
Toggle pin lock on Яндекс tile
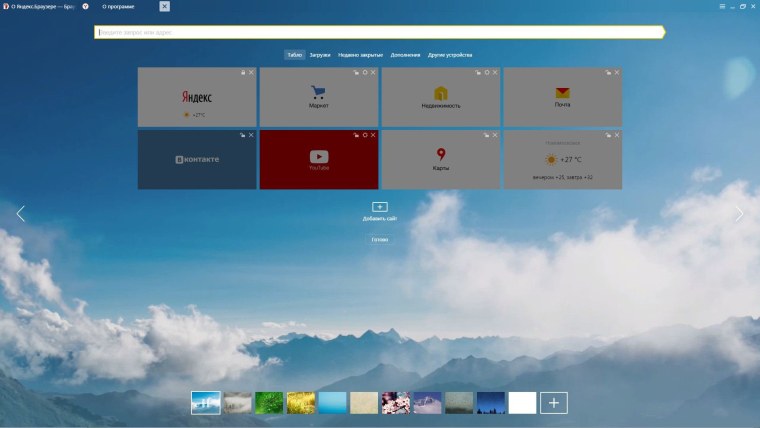tap(243, 72)
